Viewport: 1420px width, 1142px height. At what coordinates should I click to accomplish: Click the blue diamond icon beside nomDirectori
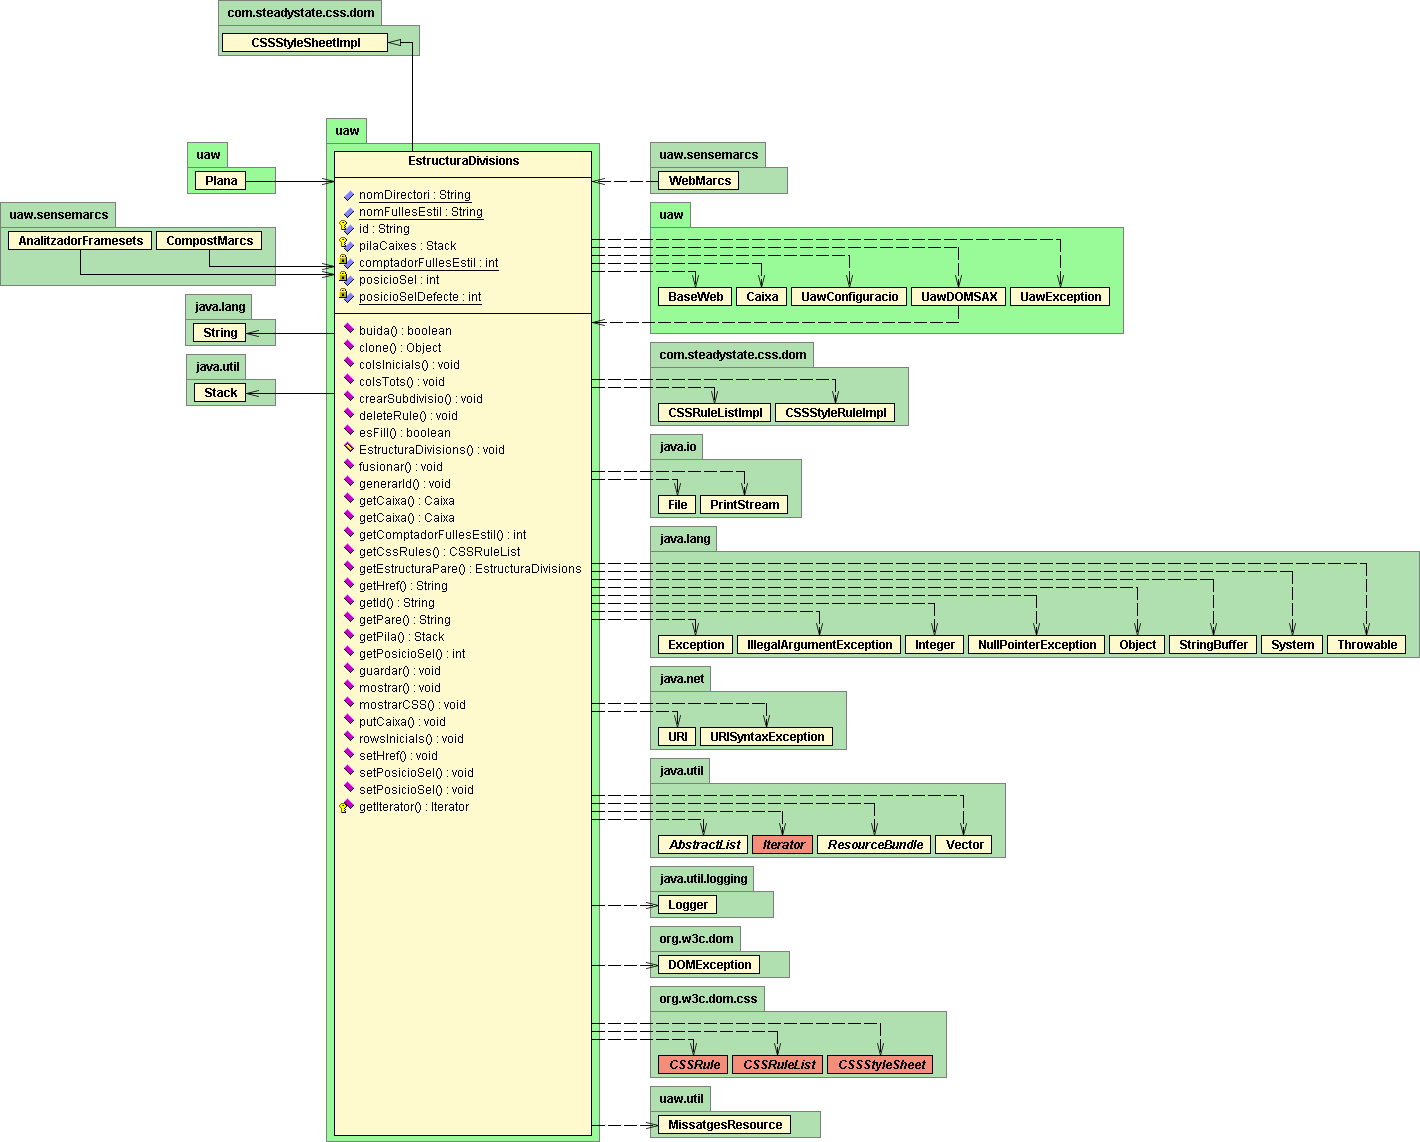click(348, 196)
